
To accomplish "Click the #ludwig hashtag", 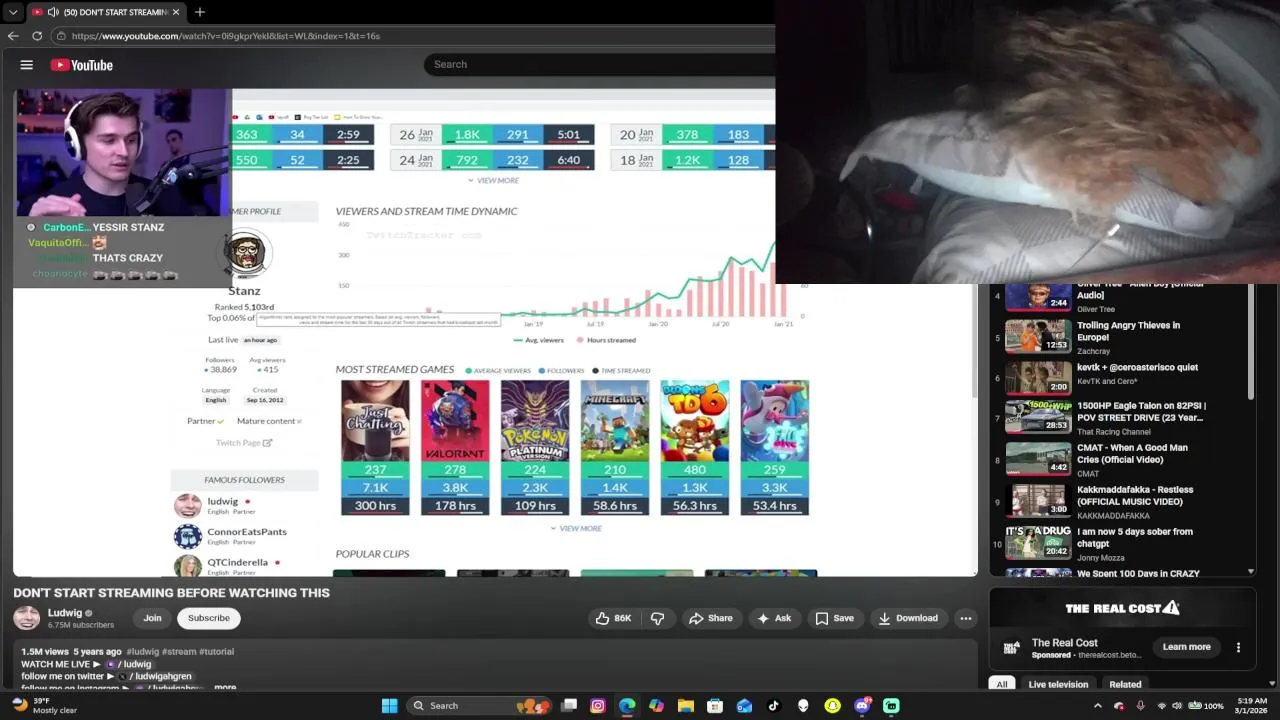I will (142, 651).
